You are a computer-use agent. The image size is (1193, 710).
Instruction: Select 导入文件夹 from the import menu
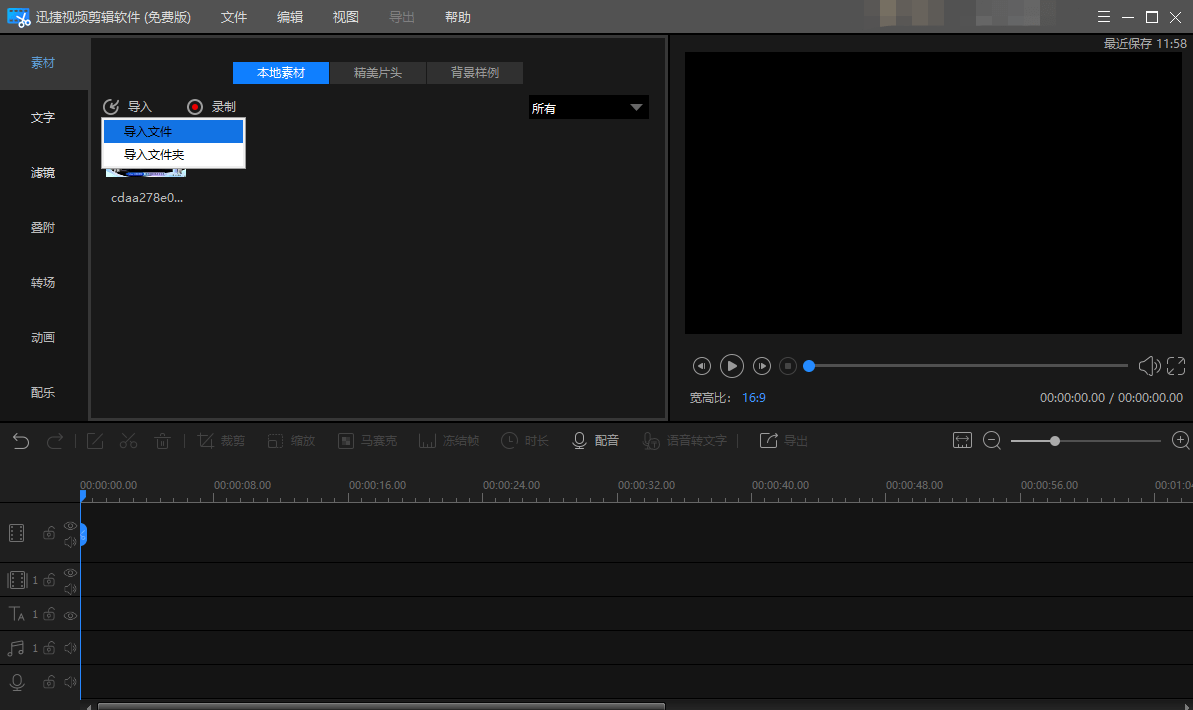point(154,155)
